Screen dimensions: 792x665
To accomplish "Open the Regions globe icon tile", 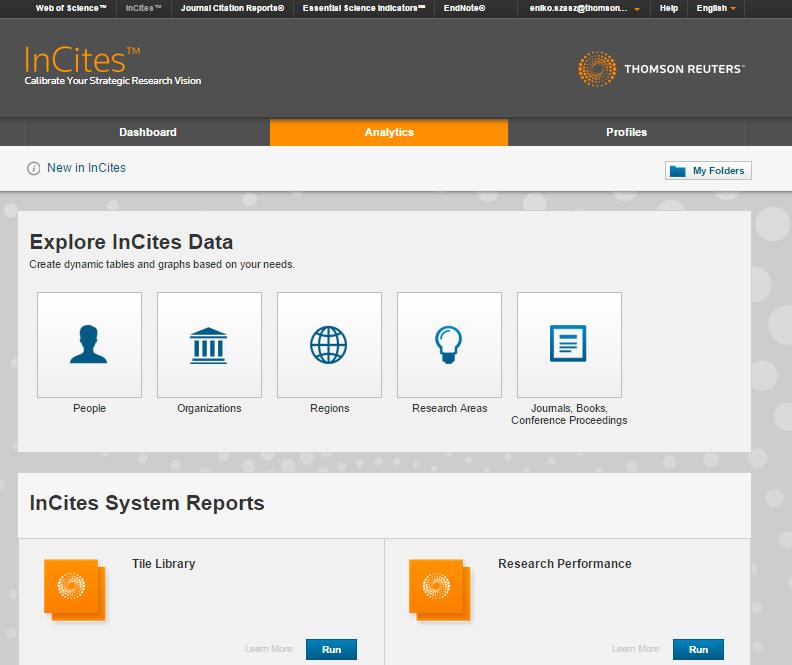I will click(329, 345).
